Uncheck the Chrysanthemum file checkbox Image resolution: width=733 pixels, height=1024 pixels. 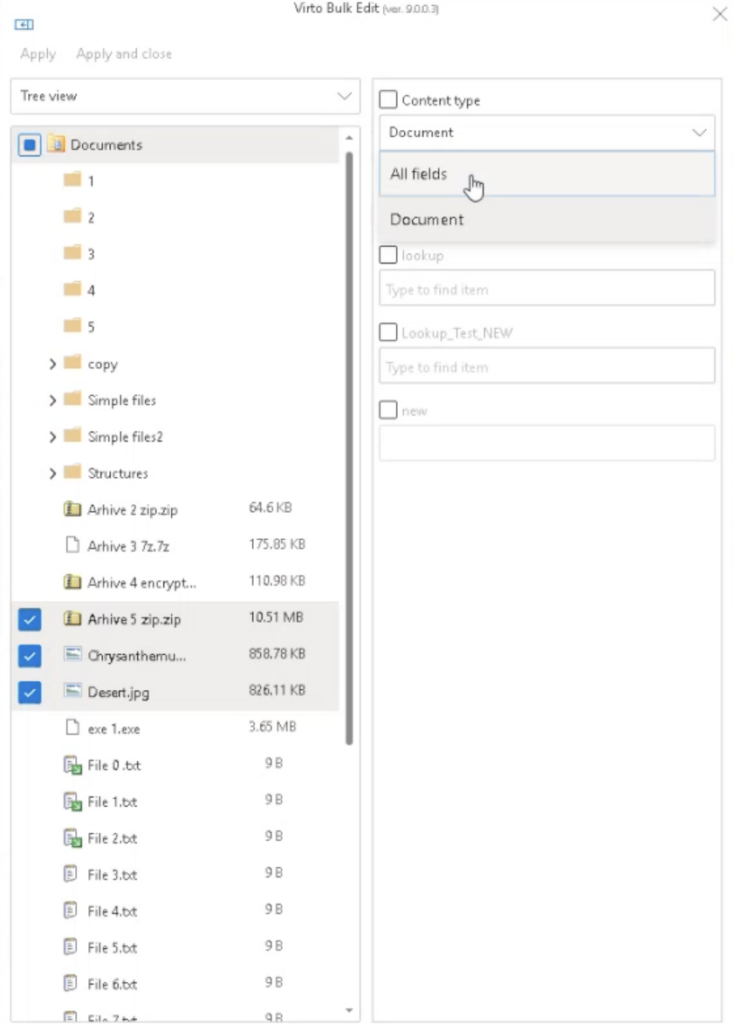[29, 656]
